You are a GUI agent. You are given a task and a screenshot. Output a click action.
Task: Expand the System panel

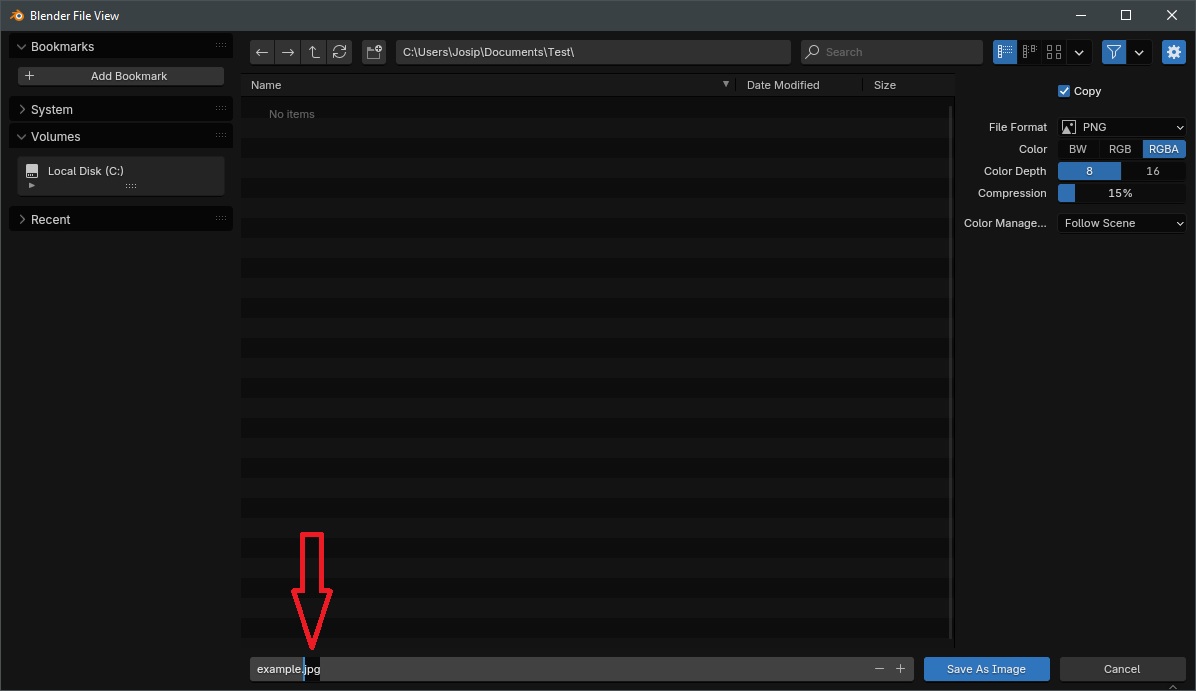(21, 109)
